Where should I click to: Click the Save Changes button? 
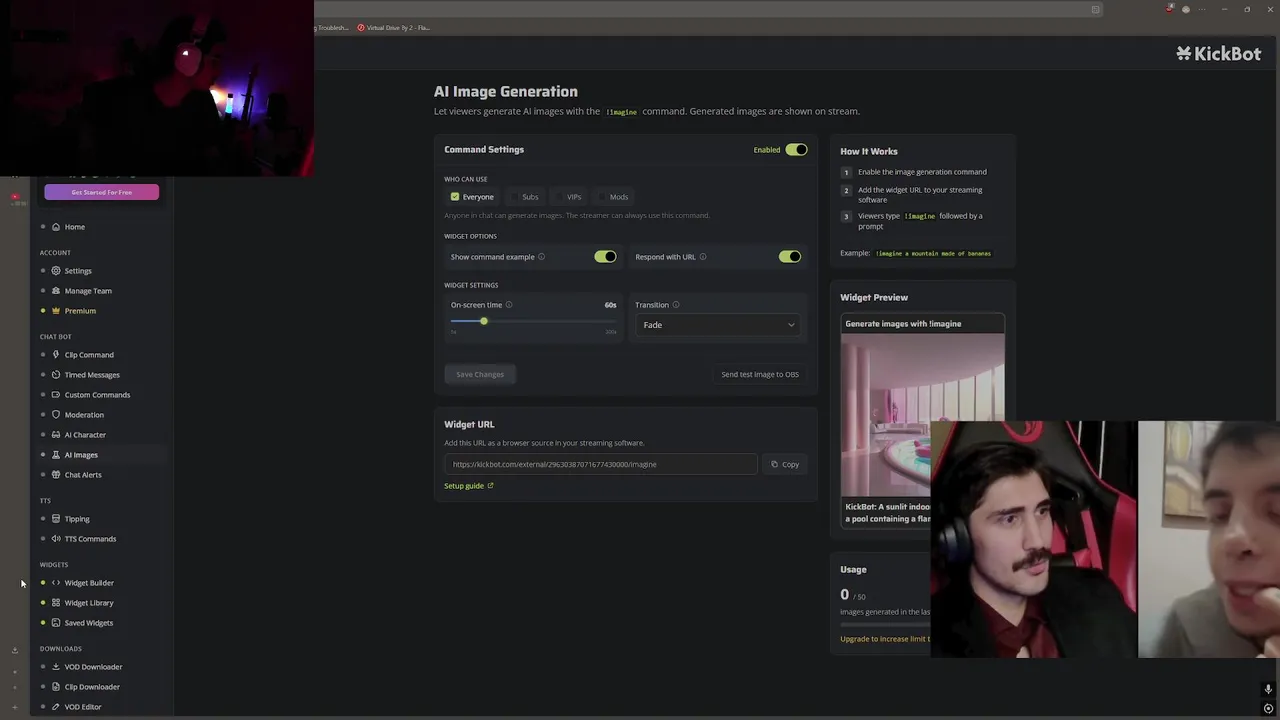point(480,374)
